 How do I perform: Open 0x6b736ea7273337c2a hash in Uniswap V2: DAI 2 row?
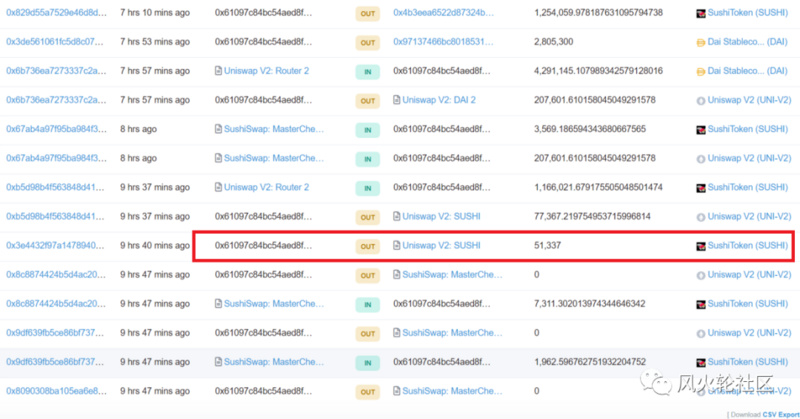[x=56, y=100]
